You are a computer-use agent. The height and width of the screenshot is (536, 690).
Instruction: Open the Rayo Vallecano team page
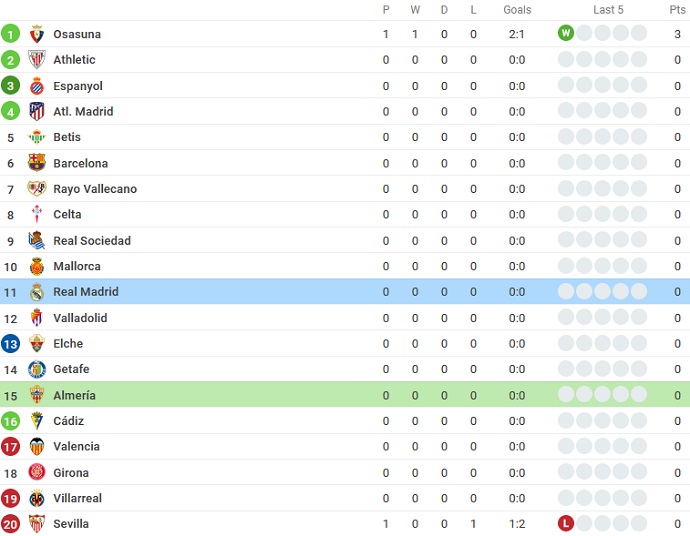tap(95, 189)
